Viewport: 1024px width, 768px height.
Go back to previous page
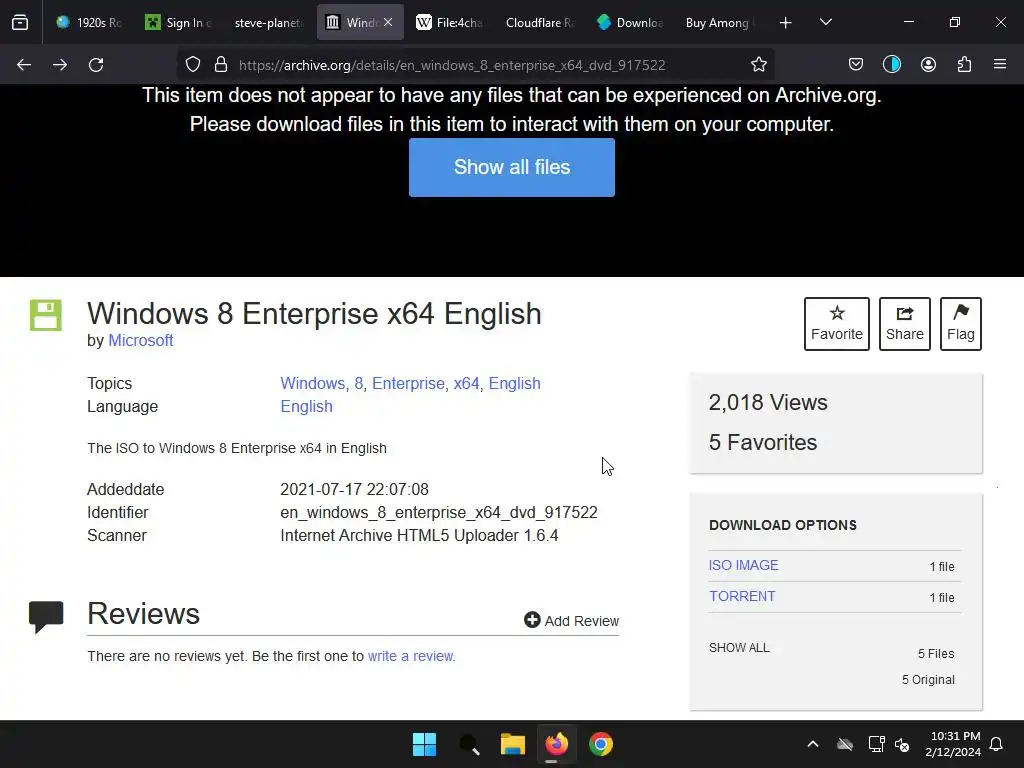[24, 65]
